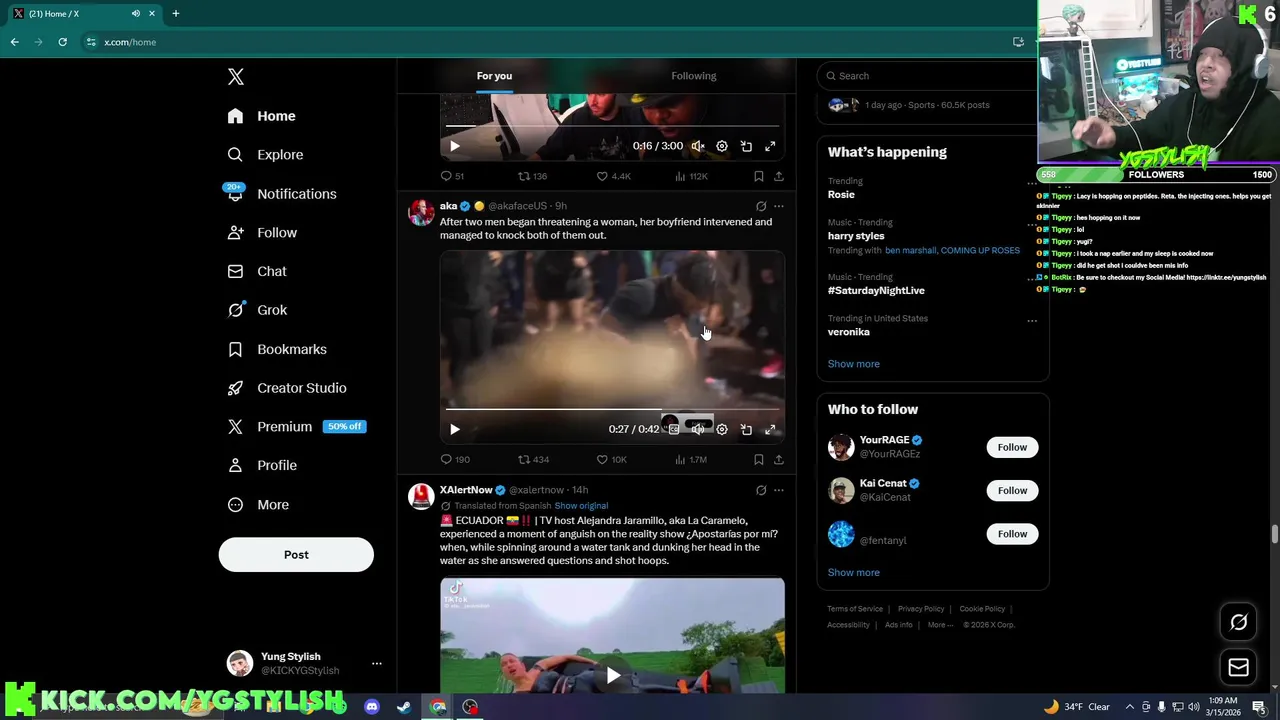Screen dimensions: 1280x720
Task: Open aka's profile avatar
Action: [x=421, y=212]
